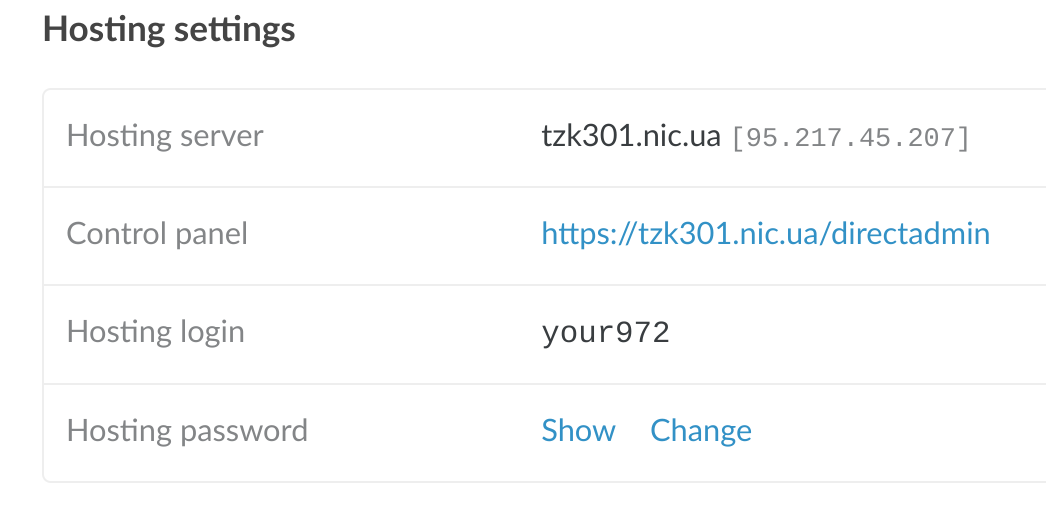Change the hosting password

[700, 431]
